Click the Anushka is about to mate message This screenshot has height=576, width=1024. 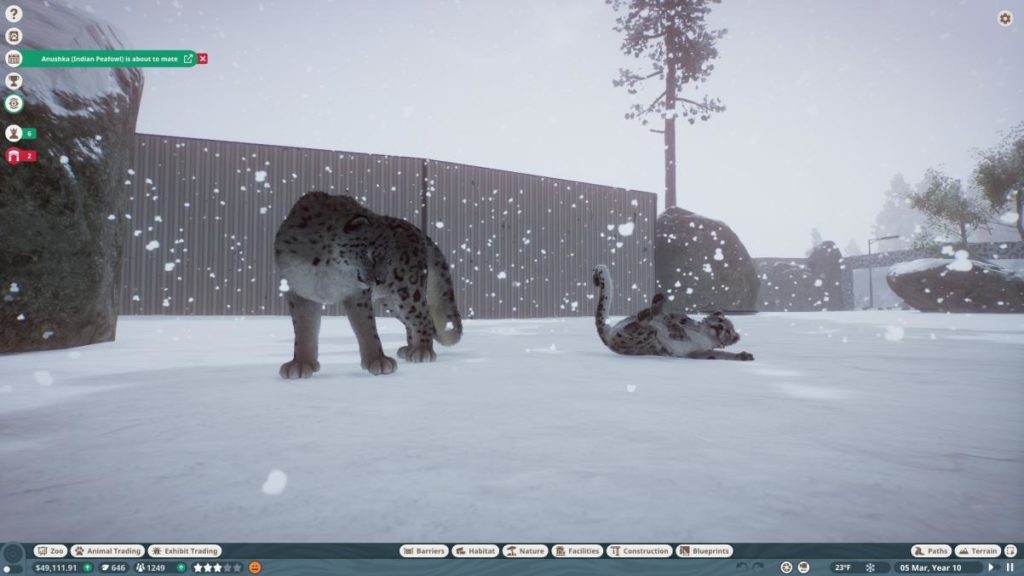(x=109, y=59)
